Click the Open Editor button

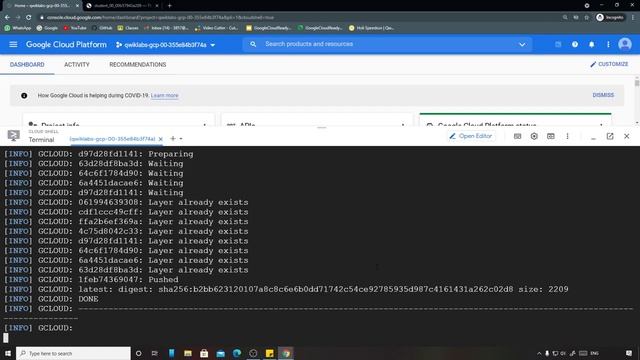[471, 136]
